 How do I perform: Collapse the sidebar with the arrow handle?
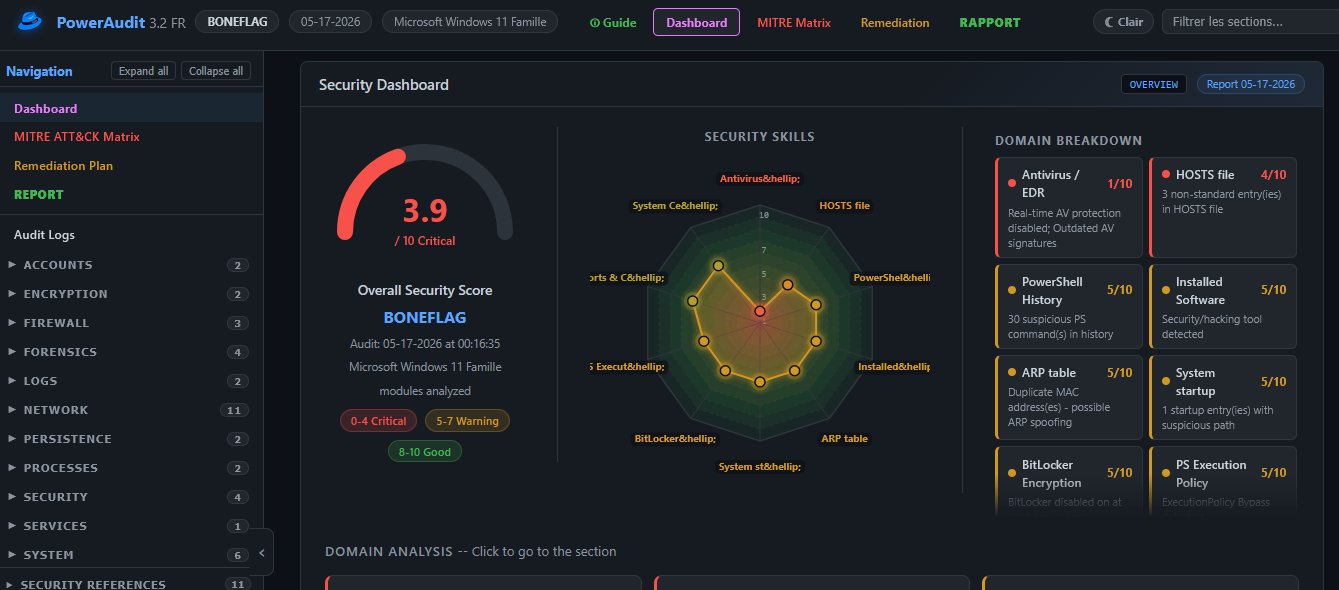point(261,552)
